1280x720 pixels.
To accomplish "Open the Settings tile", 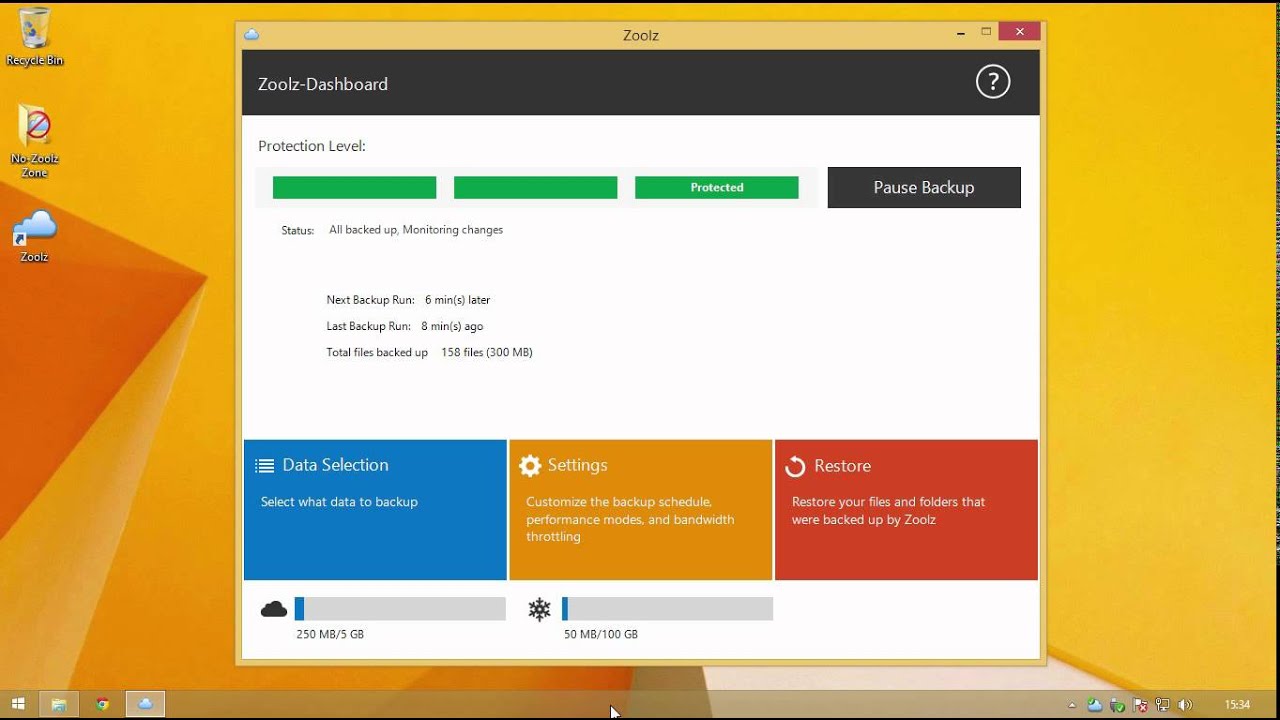I will tap(641, 510).
